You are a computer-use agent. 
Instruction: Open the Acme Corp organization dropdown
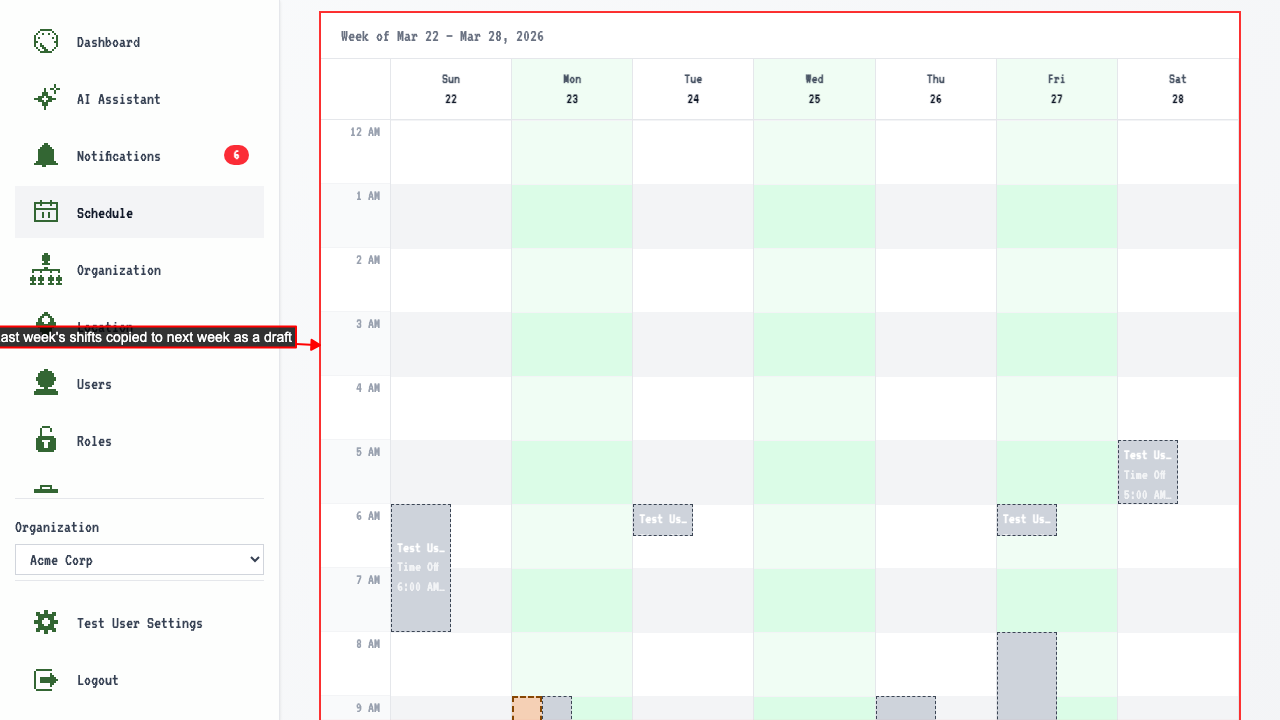[139, 560]
